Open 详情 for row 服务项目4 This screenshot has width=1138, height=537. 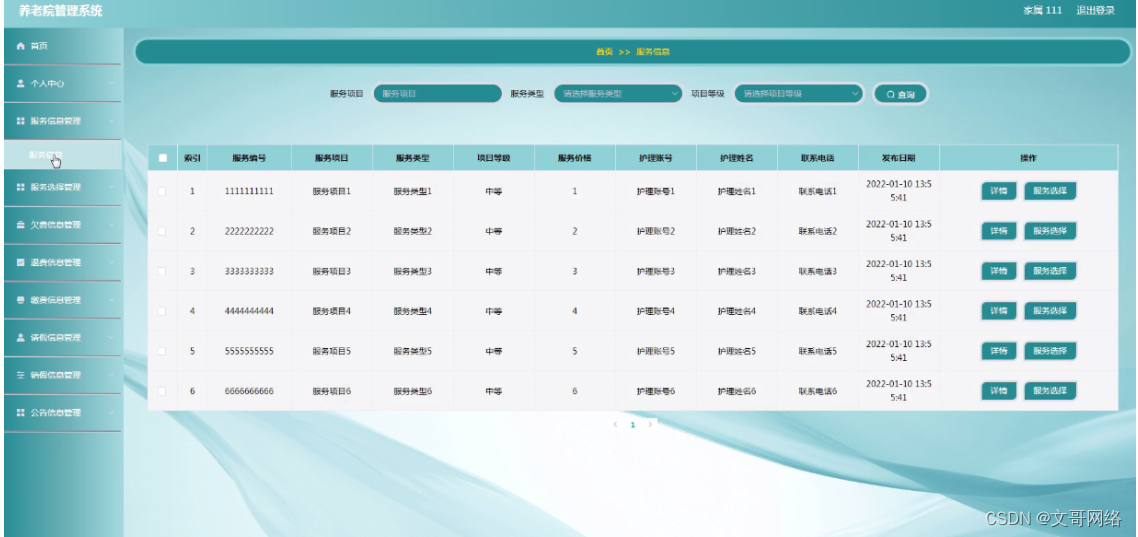(x=999, y=311)
